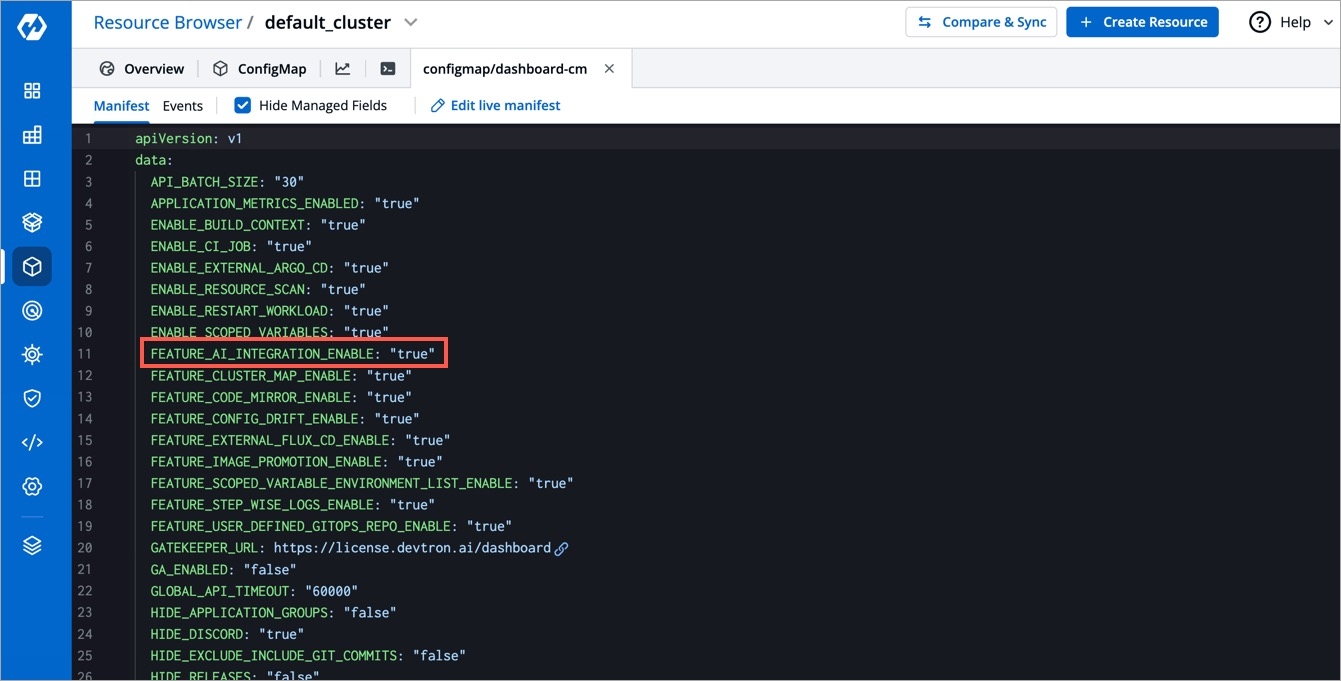Click the link icon next to GATEKEEPER_URL

[x=562, y=548]
